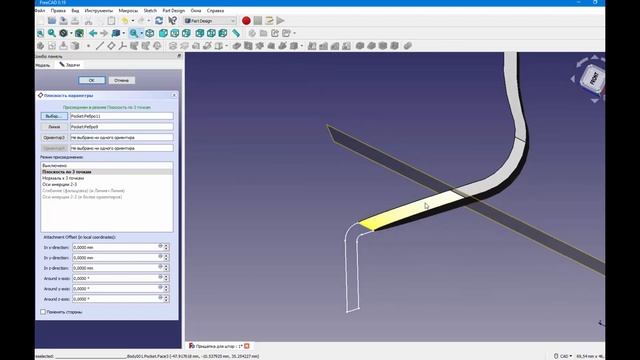Screen dimensions: 640x360
Task: Click the Fillet tool icon
Action: coord(360,46)
